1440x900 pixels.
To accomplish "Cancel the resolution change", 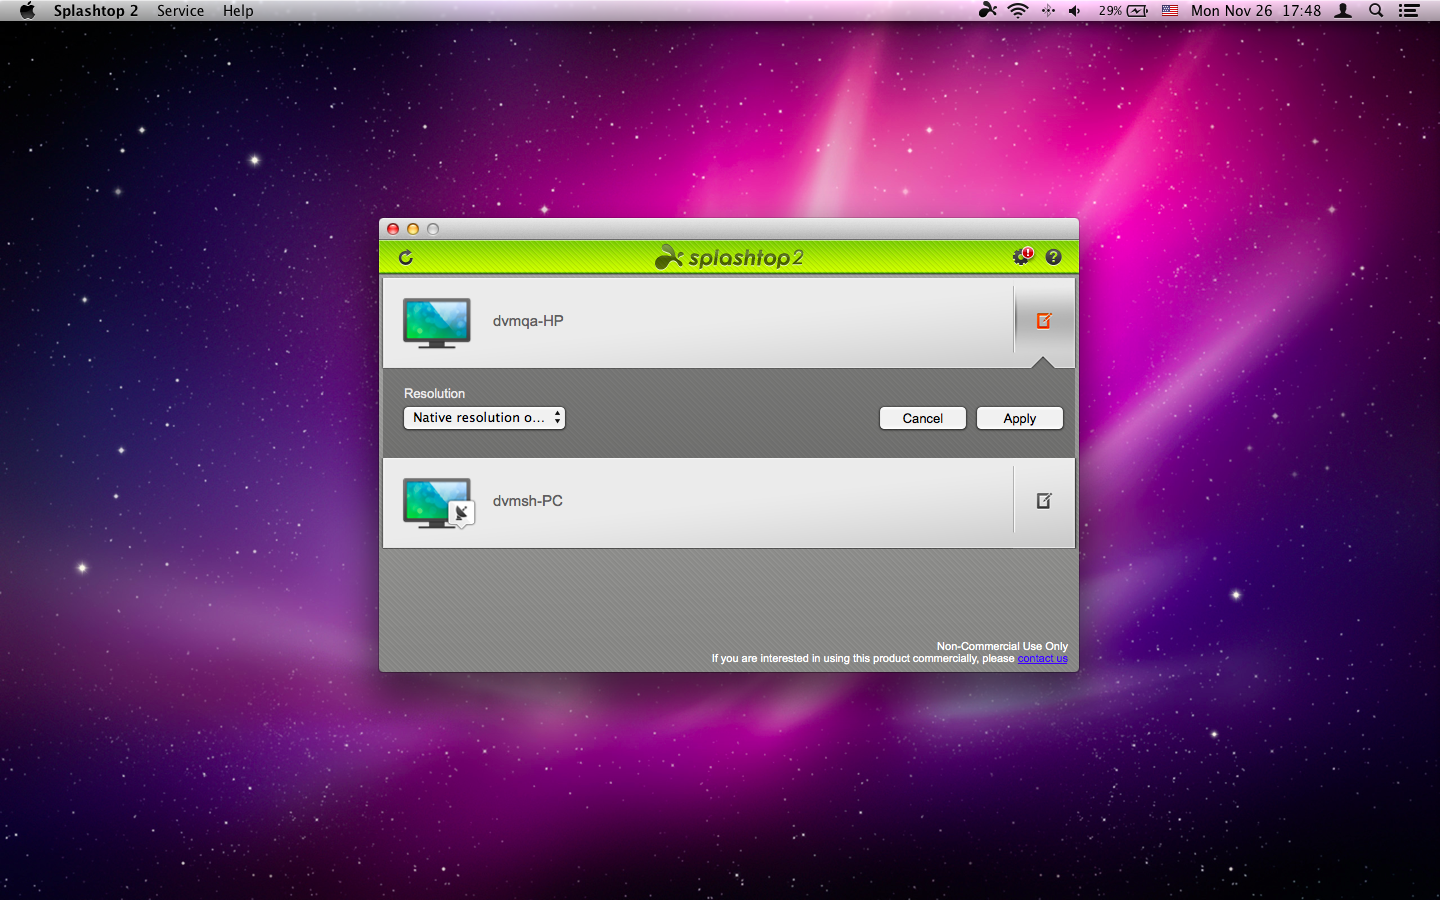I will pyautogui.click(x=923, y=418).
